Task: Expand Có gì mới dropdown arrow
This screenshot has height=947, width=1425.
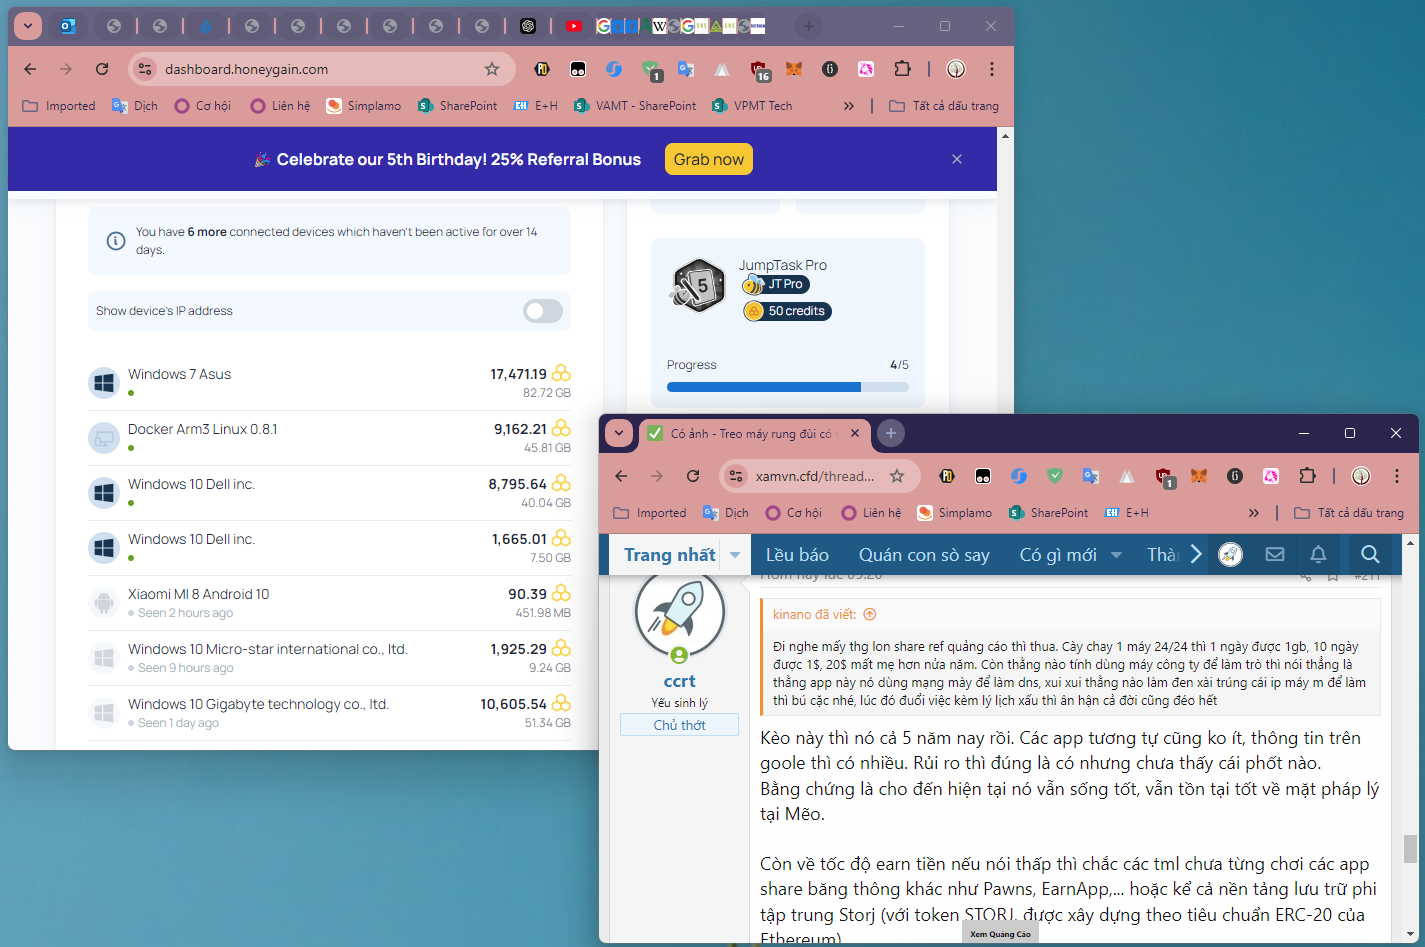Action: coord(1116,555)
